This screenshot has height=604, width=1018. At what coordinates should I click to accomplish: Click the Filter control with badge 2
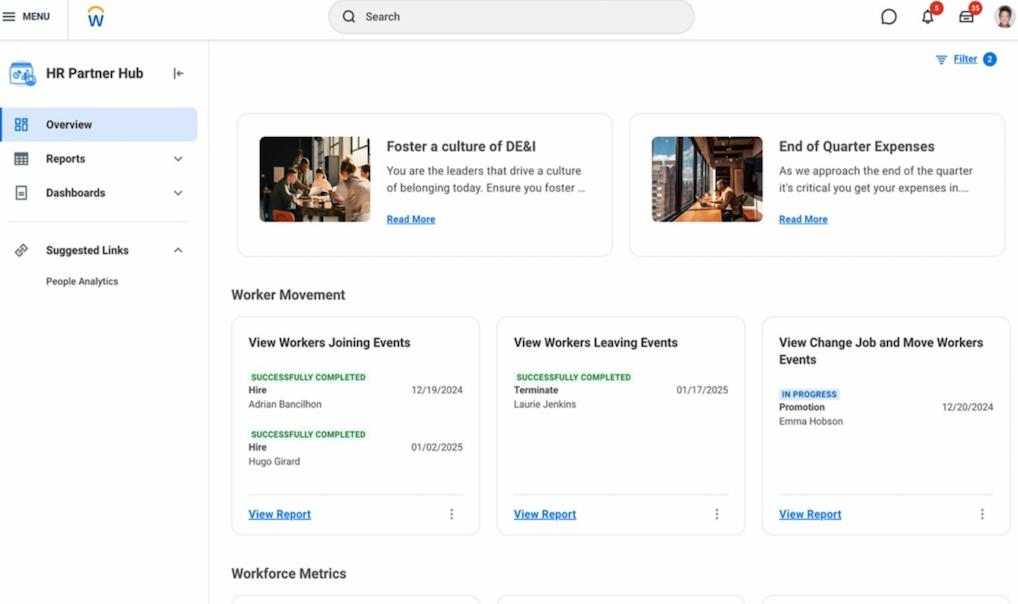tap(961, 59)
